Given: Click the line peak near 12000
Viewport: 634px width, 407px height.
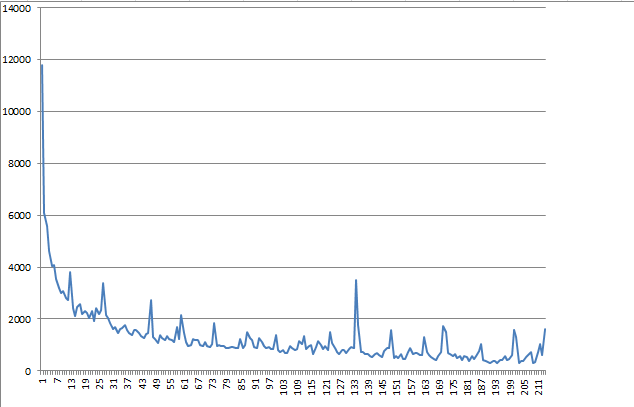Looking at the screenshot, I should [42, 65].
